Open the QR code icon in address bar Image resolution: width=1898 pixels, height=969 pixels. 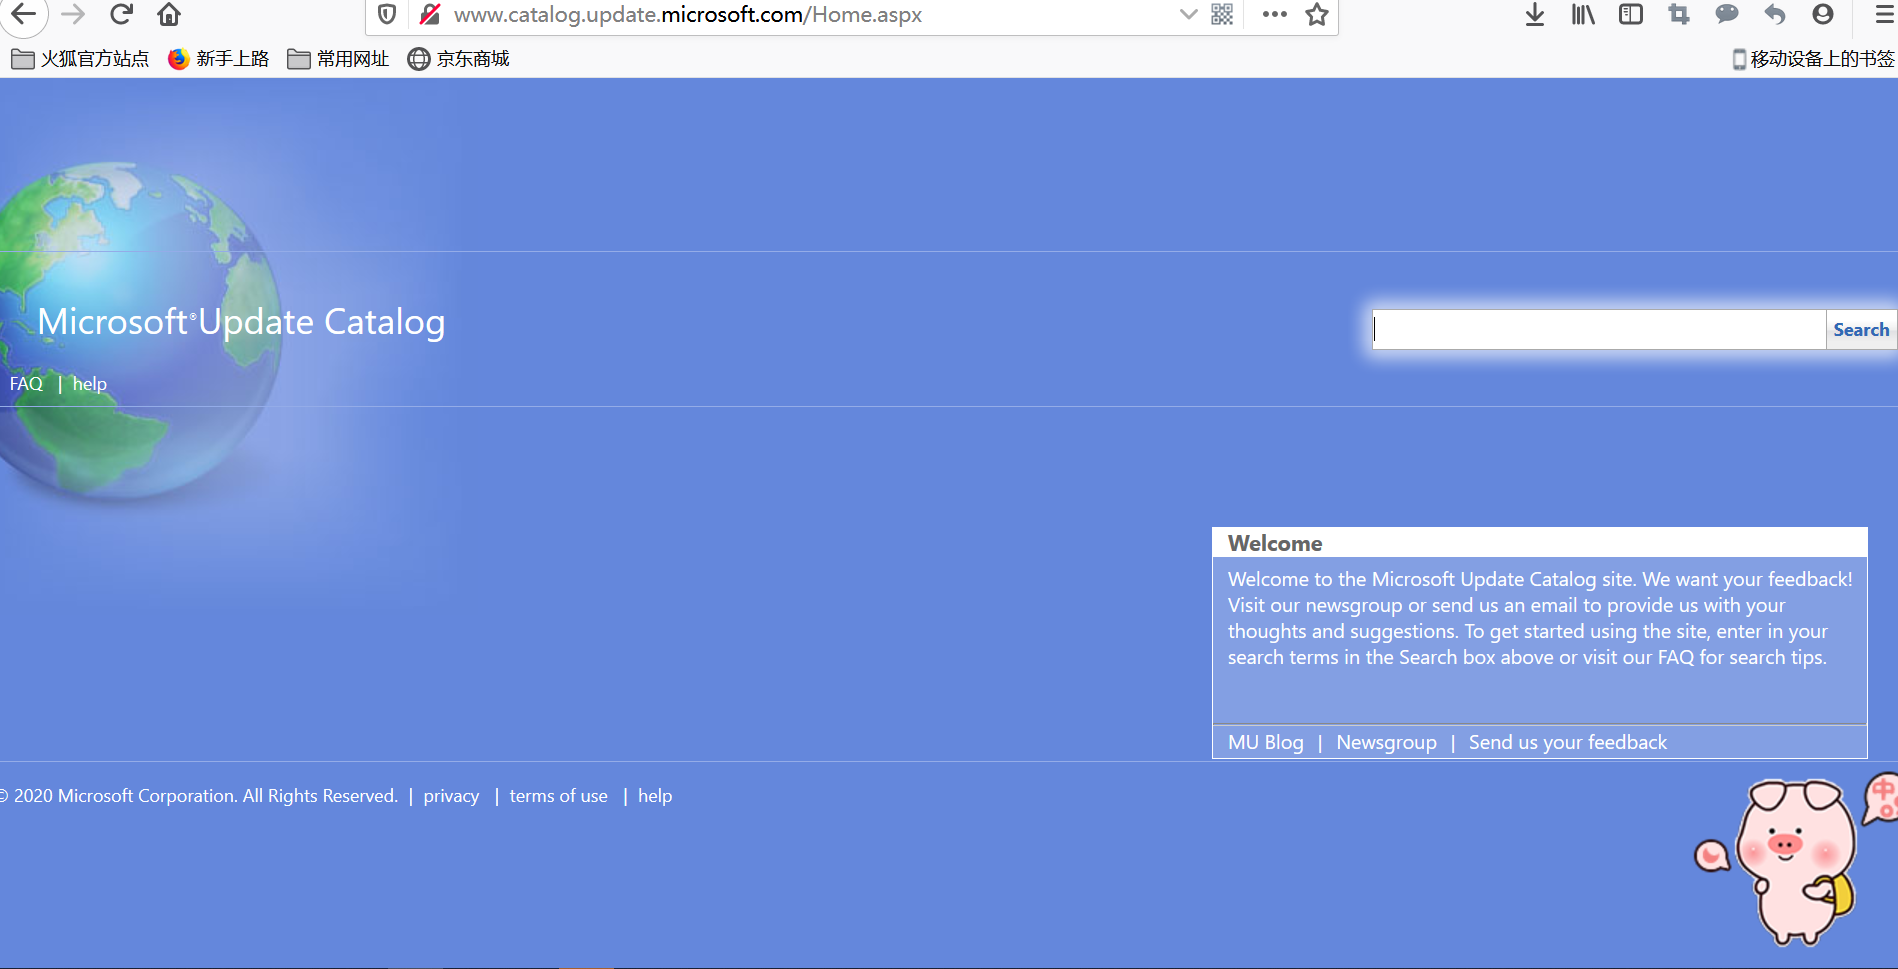click(1222, 14)
